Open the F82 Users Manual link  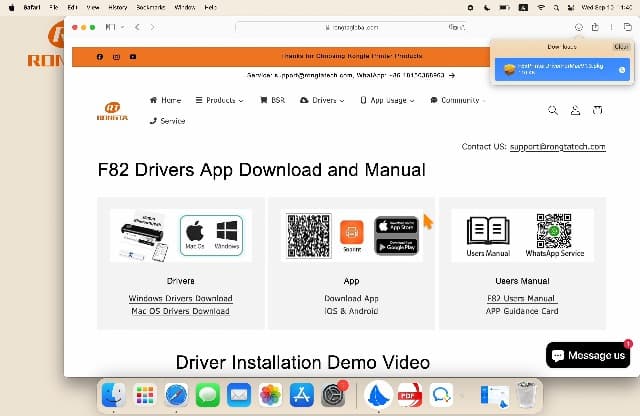point(521,298)
